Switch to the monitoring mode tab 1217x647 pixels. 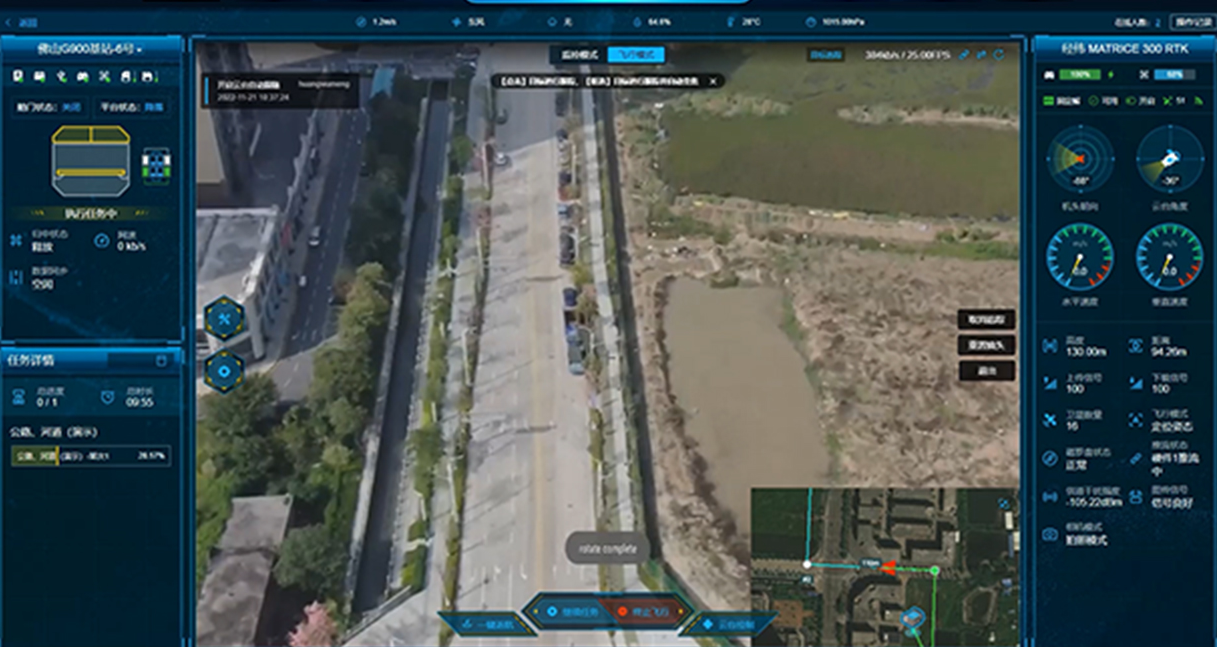(x=578, y=55)
